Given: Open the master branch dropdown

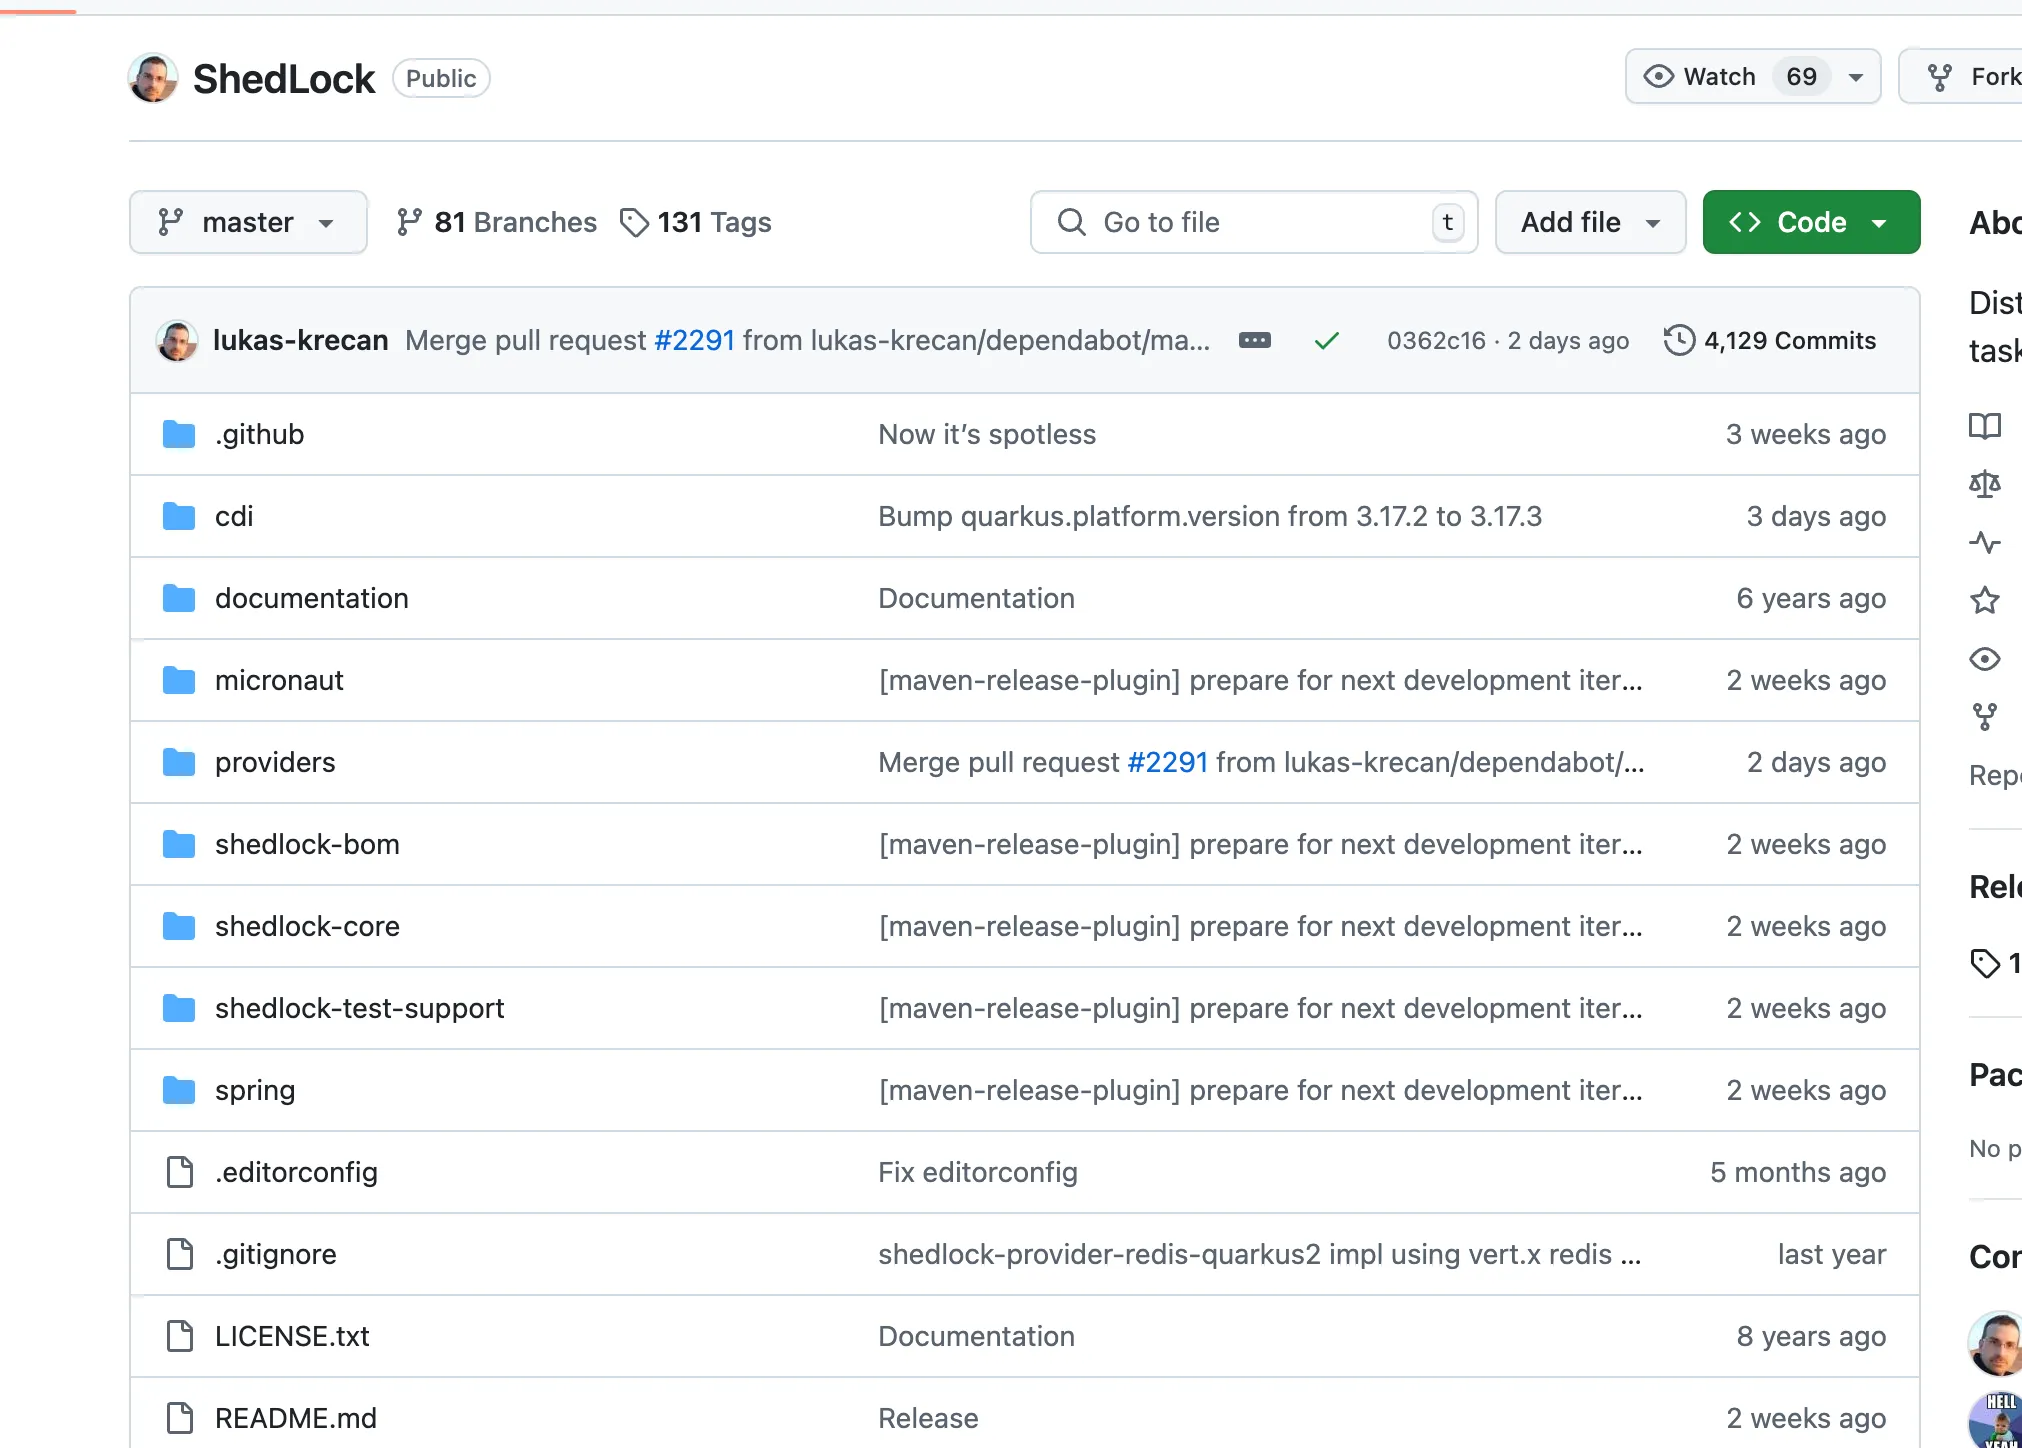Looking at the screenshot, I should [248, 222].
